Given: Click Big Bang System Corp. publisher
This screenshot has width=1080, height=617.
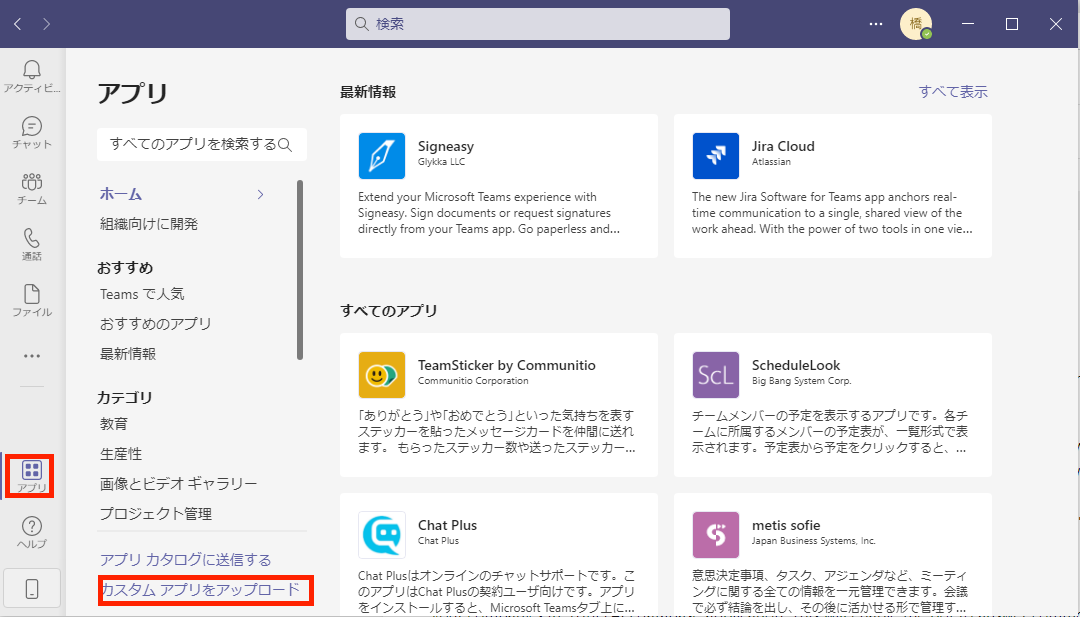Looking at the screenshot, I should point(802,381).
